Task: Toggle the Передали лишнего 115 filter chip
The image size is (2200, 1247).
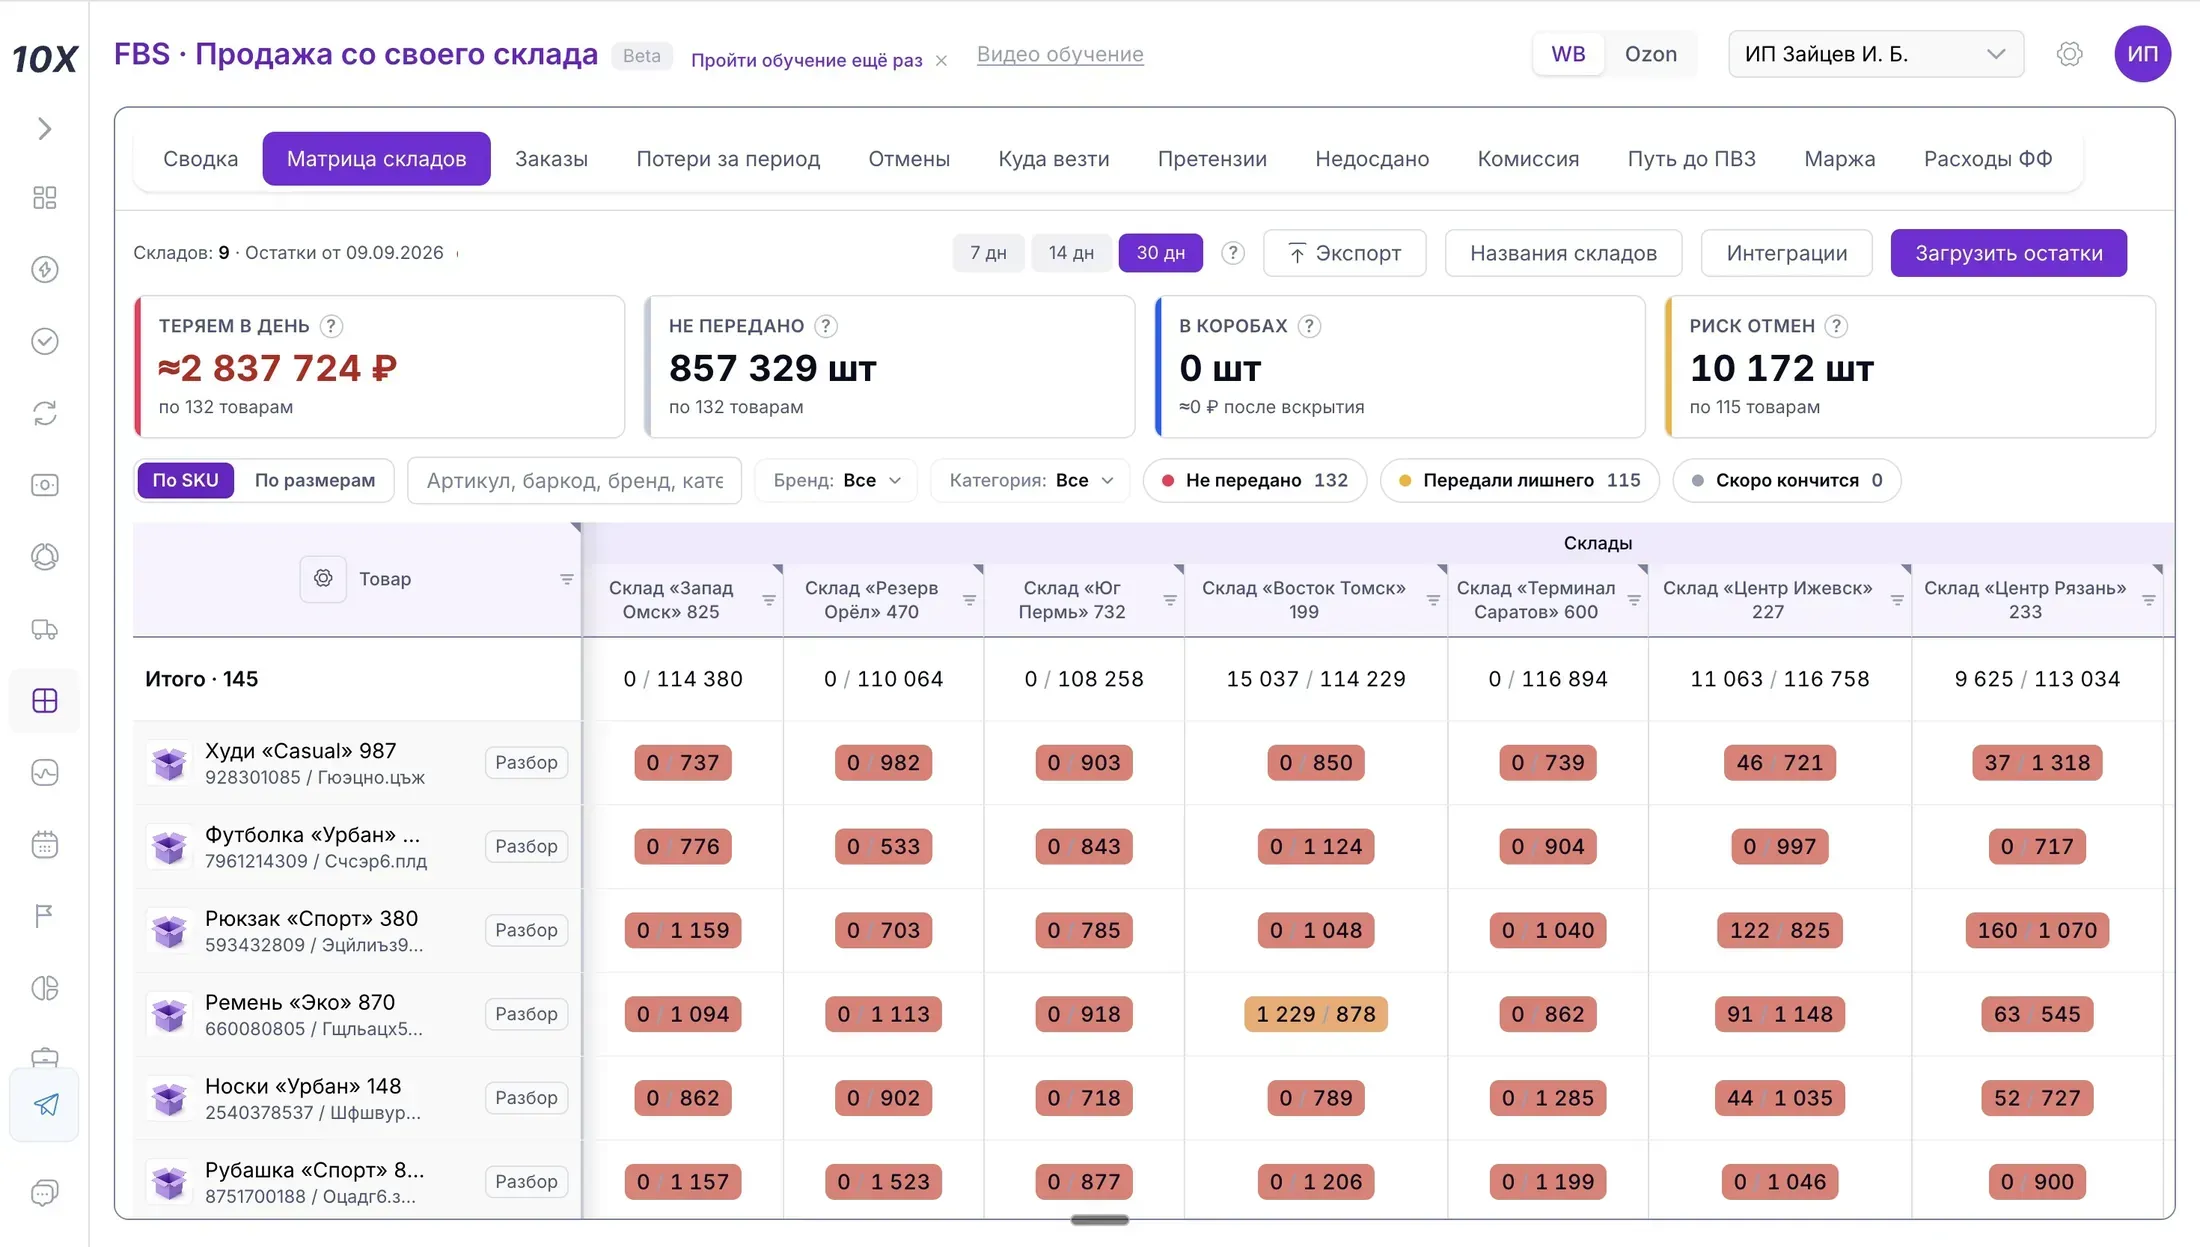Action: [1519, 480]
